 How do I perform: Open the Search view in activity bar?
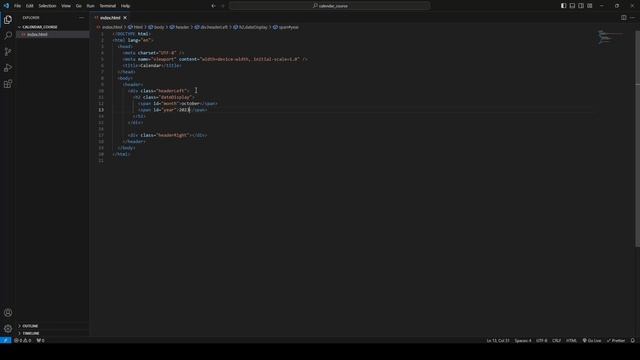(x=8, y=36)
